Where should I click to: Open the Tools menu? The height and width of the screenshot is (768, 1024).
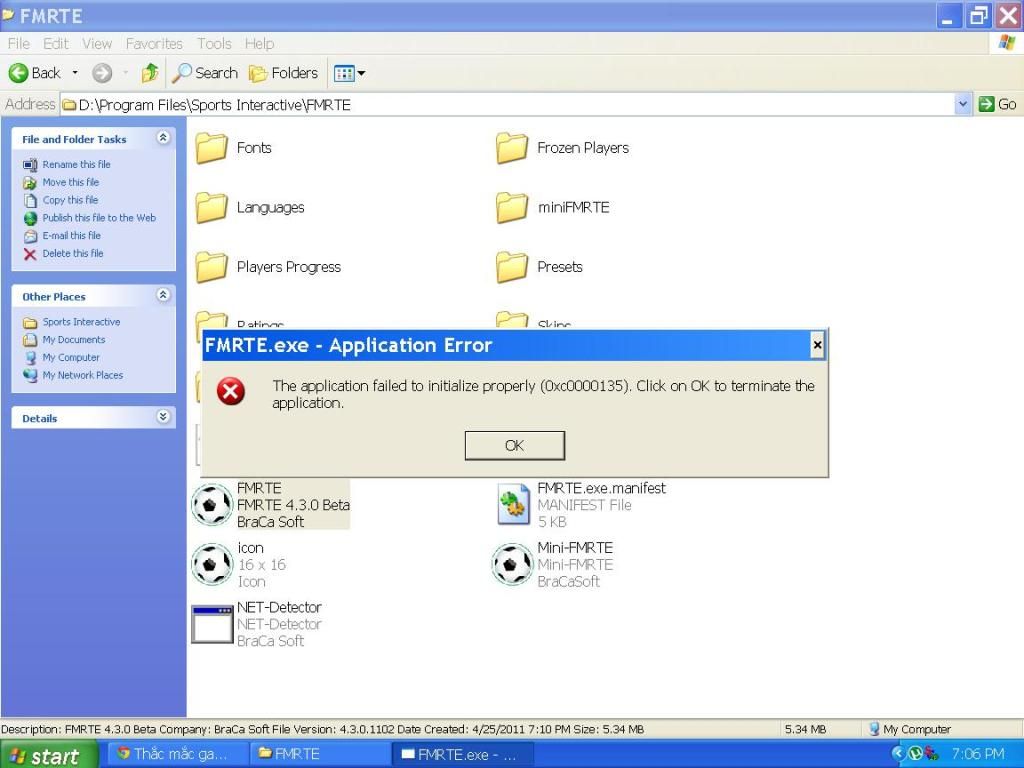(214, 44)
